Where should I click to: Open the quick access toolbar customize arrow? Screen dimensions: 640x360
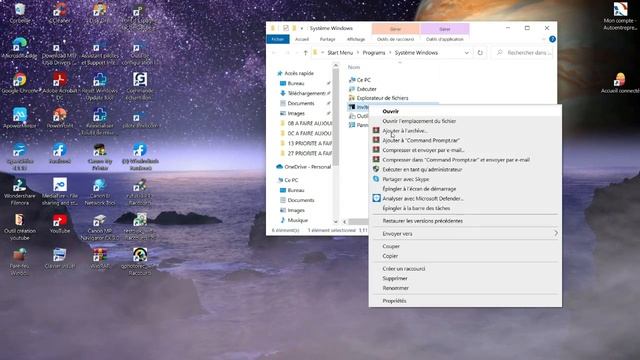point(302,28)
